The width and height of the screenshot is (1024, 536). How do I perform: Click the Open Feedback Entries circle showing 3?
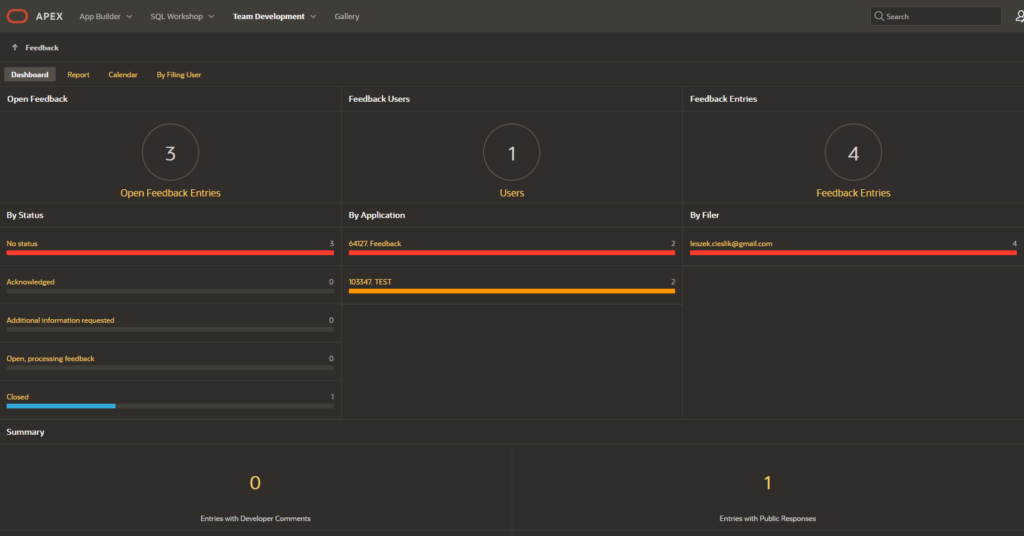pos(170,152)
